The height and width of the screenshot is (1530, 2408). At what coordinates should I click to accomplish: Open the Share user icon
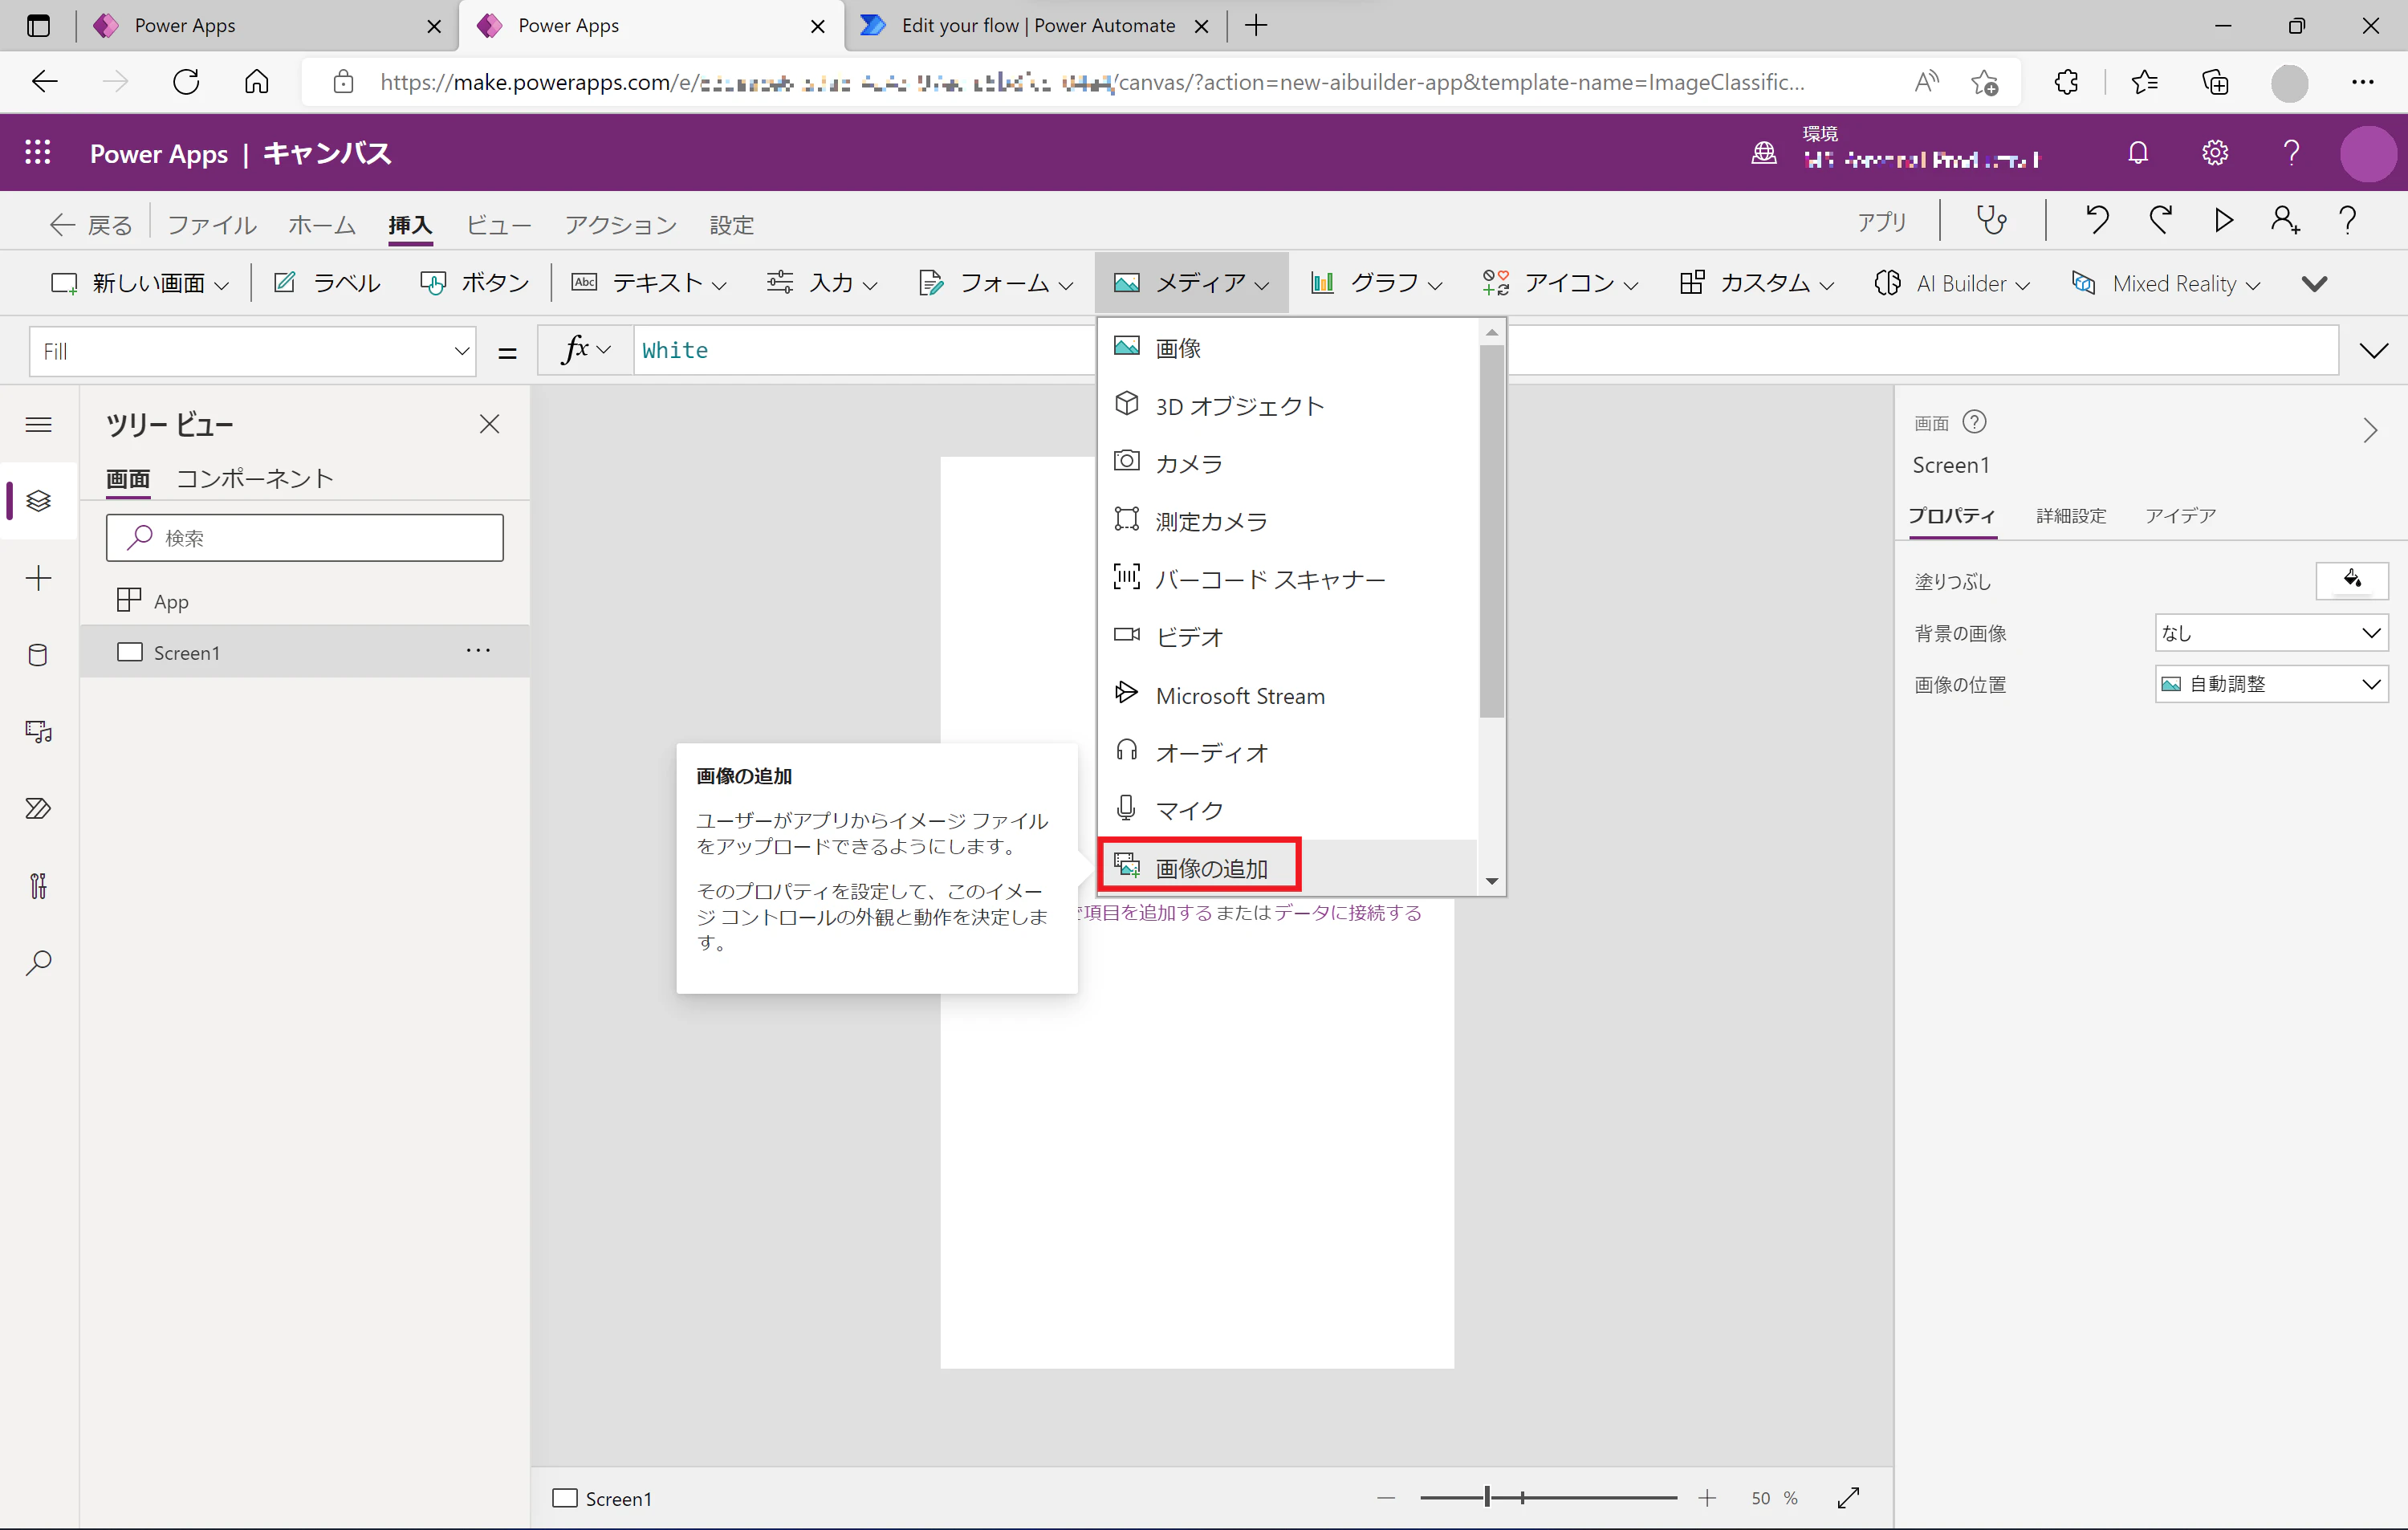[2285, 220]
